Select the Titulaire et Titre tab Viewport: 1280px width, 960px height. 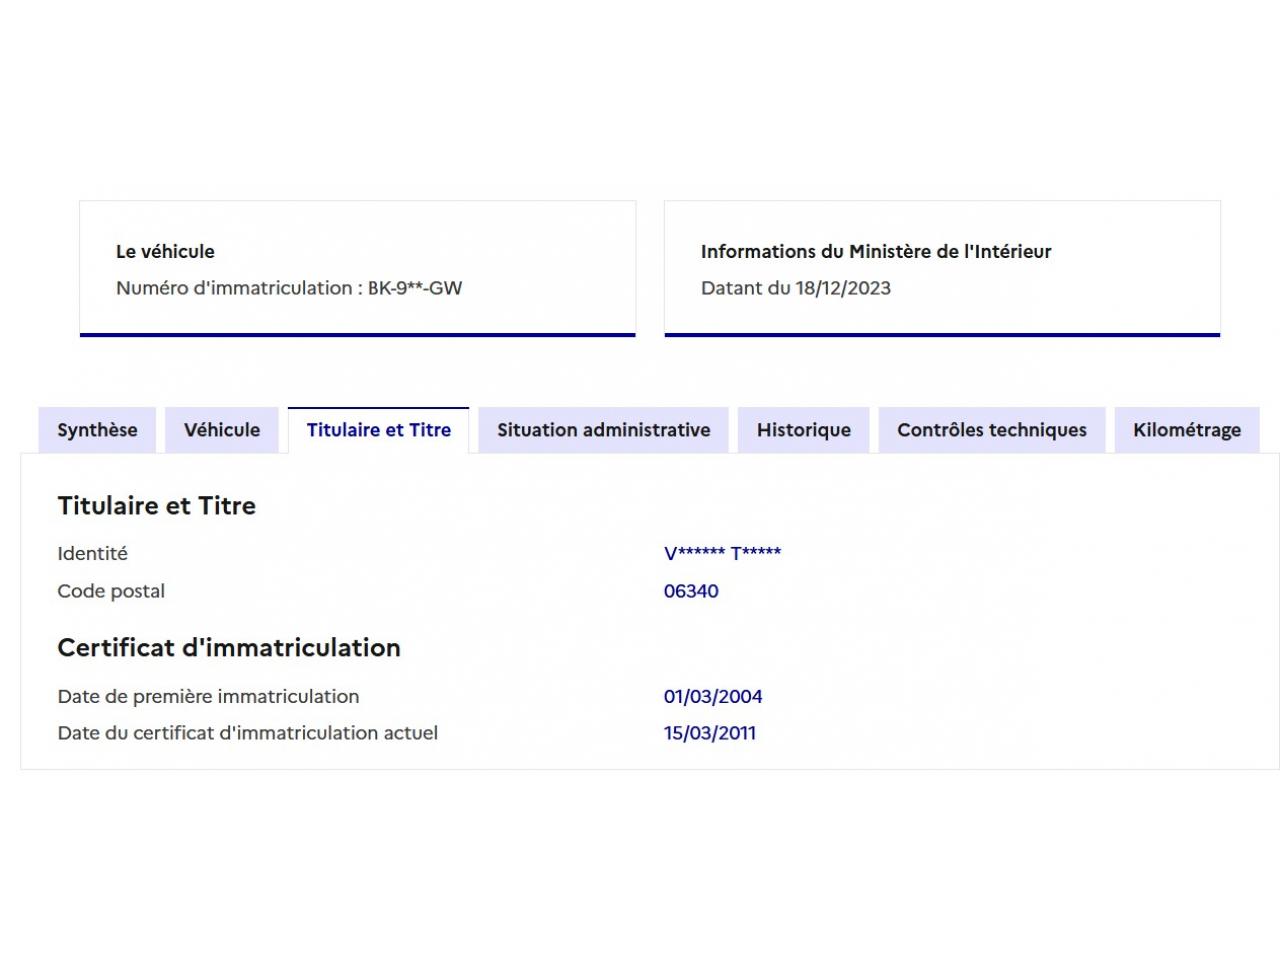point(378,430)
